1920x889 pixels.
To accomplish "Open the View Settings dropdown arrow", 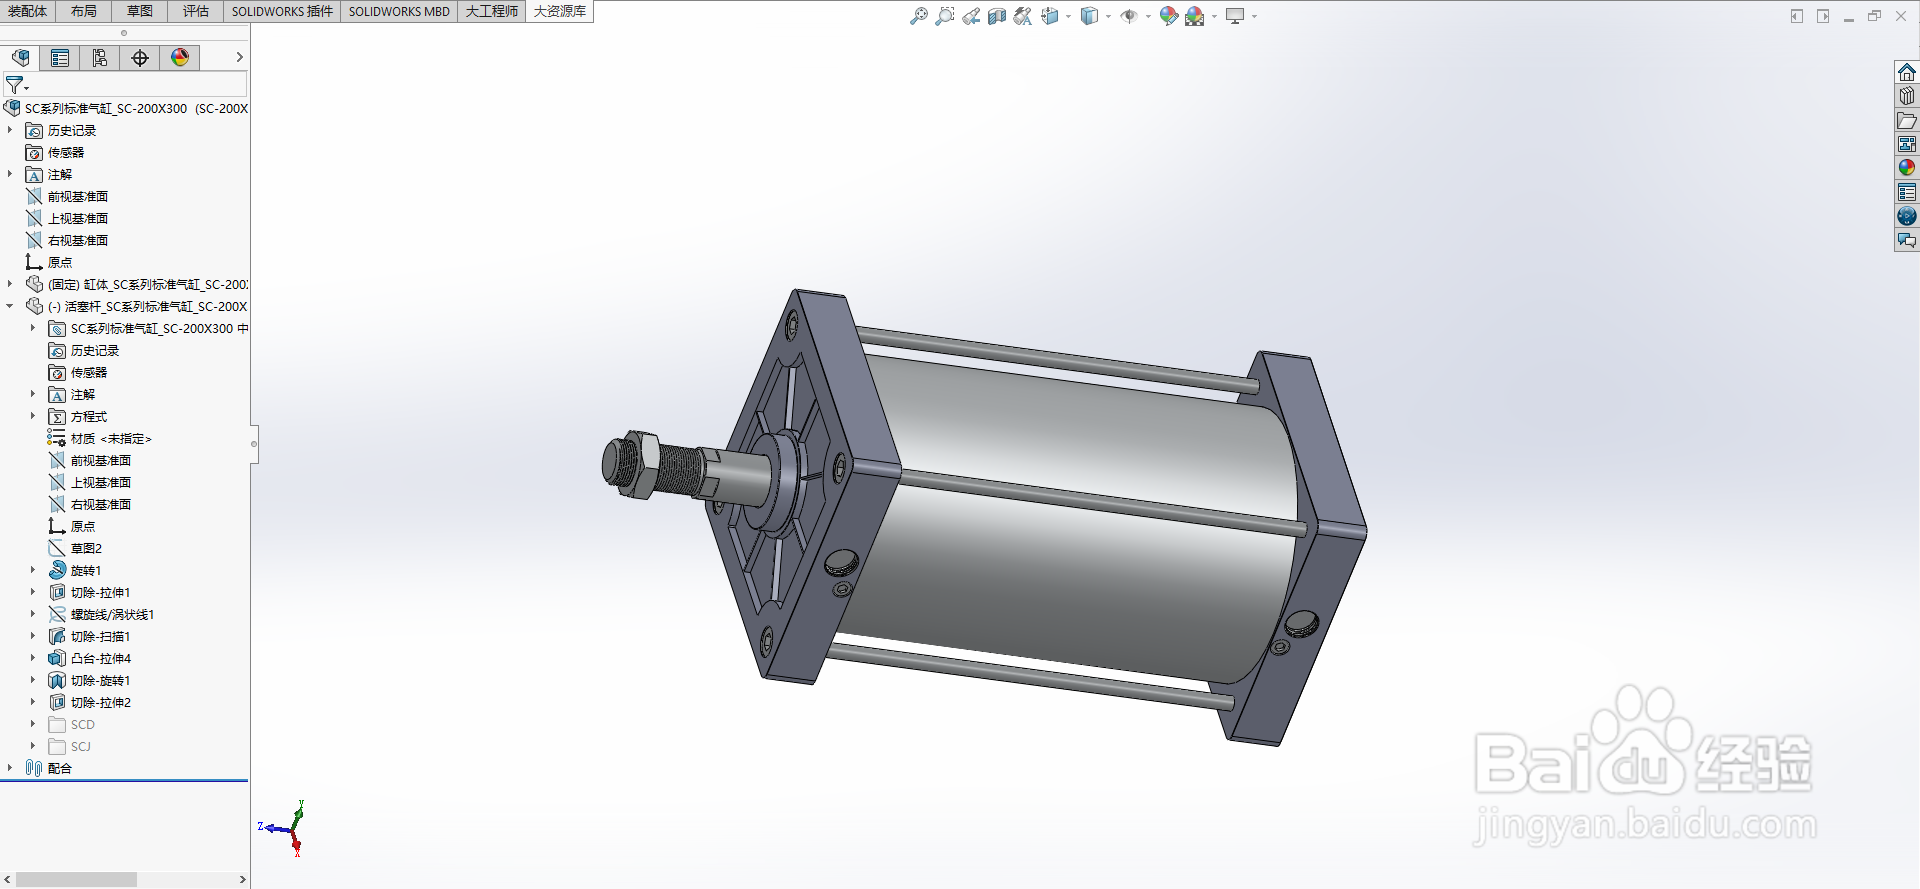I will coord(1254,16).
